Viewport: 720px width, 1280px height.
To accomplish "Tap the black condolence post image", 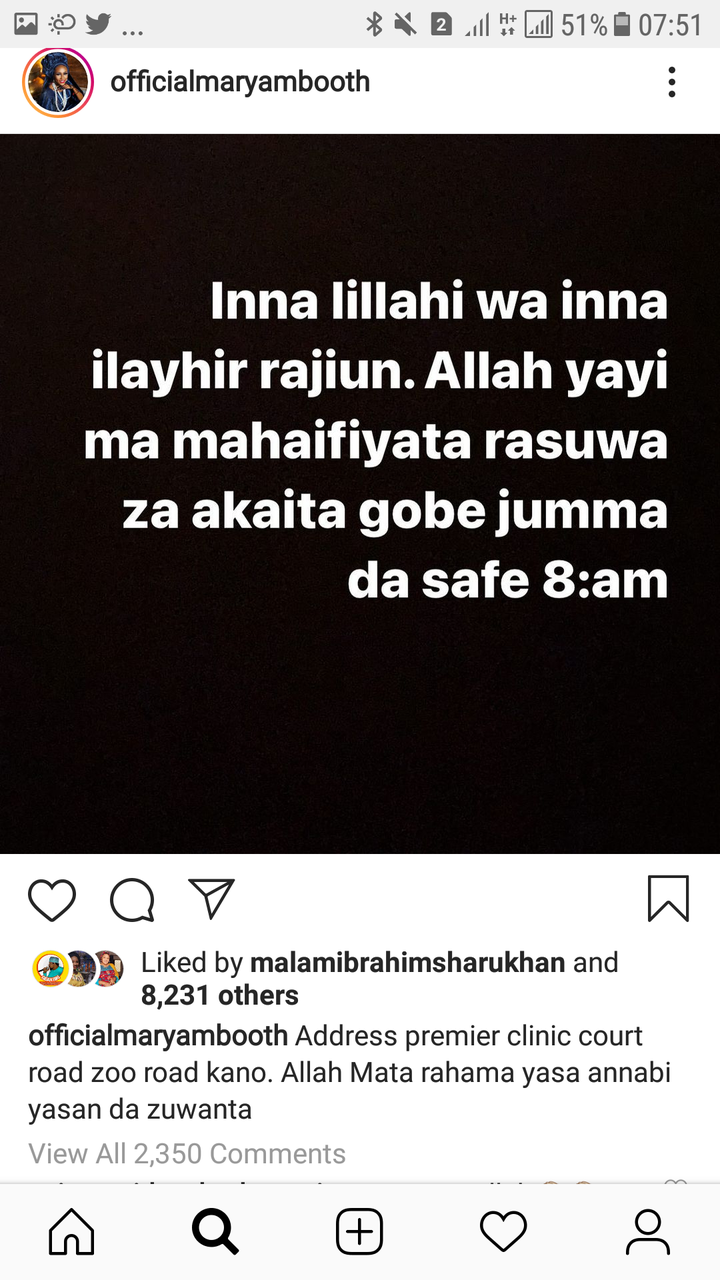I will click(x=360, y=493).
